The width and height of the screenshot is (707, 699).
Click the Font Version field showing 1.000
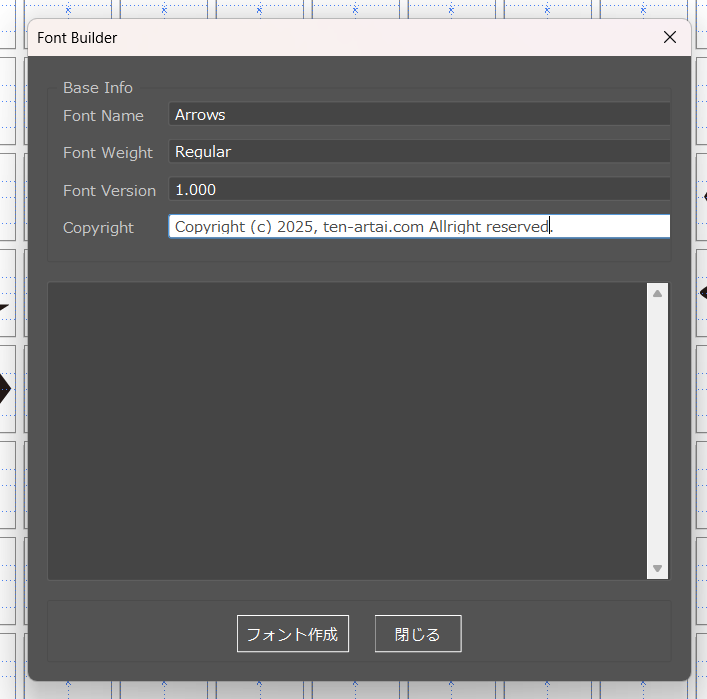tap(419, 189)
